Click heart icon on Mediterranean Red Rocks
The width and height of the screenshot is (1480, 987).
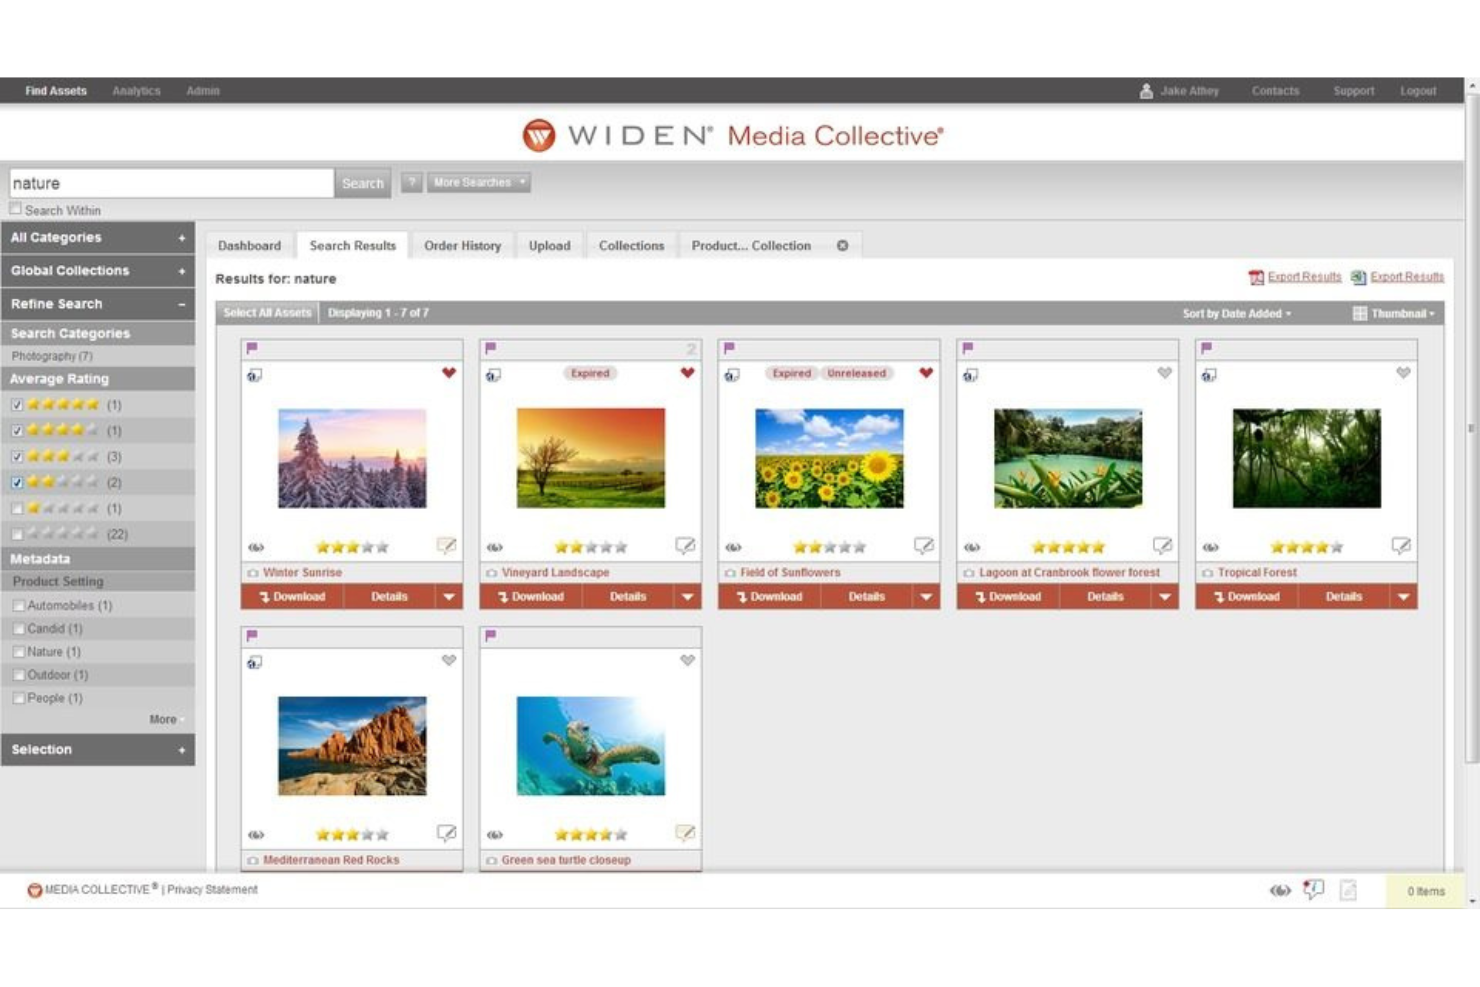449,660
